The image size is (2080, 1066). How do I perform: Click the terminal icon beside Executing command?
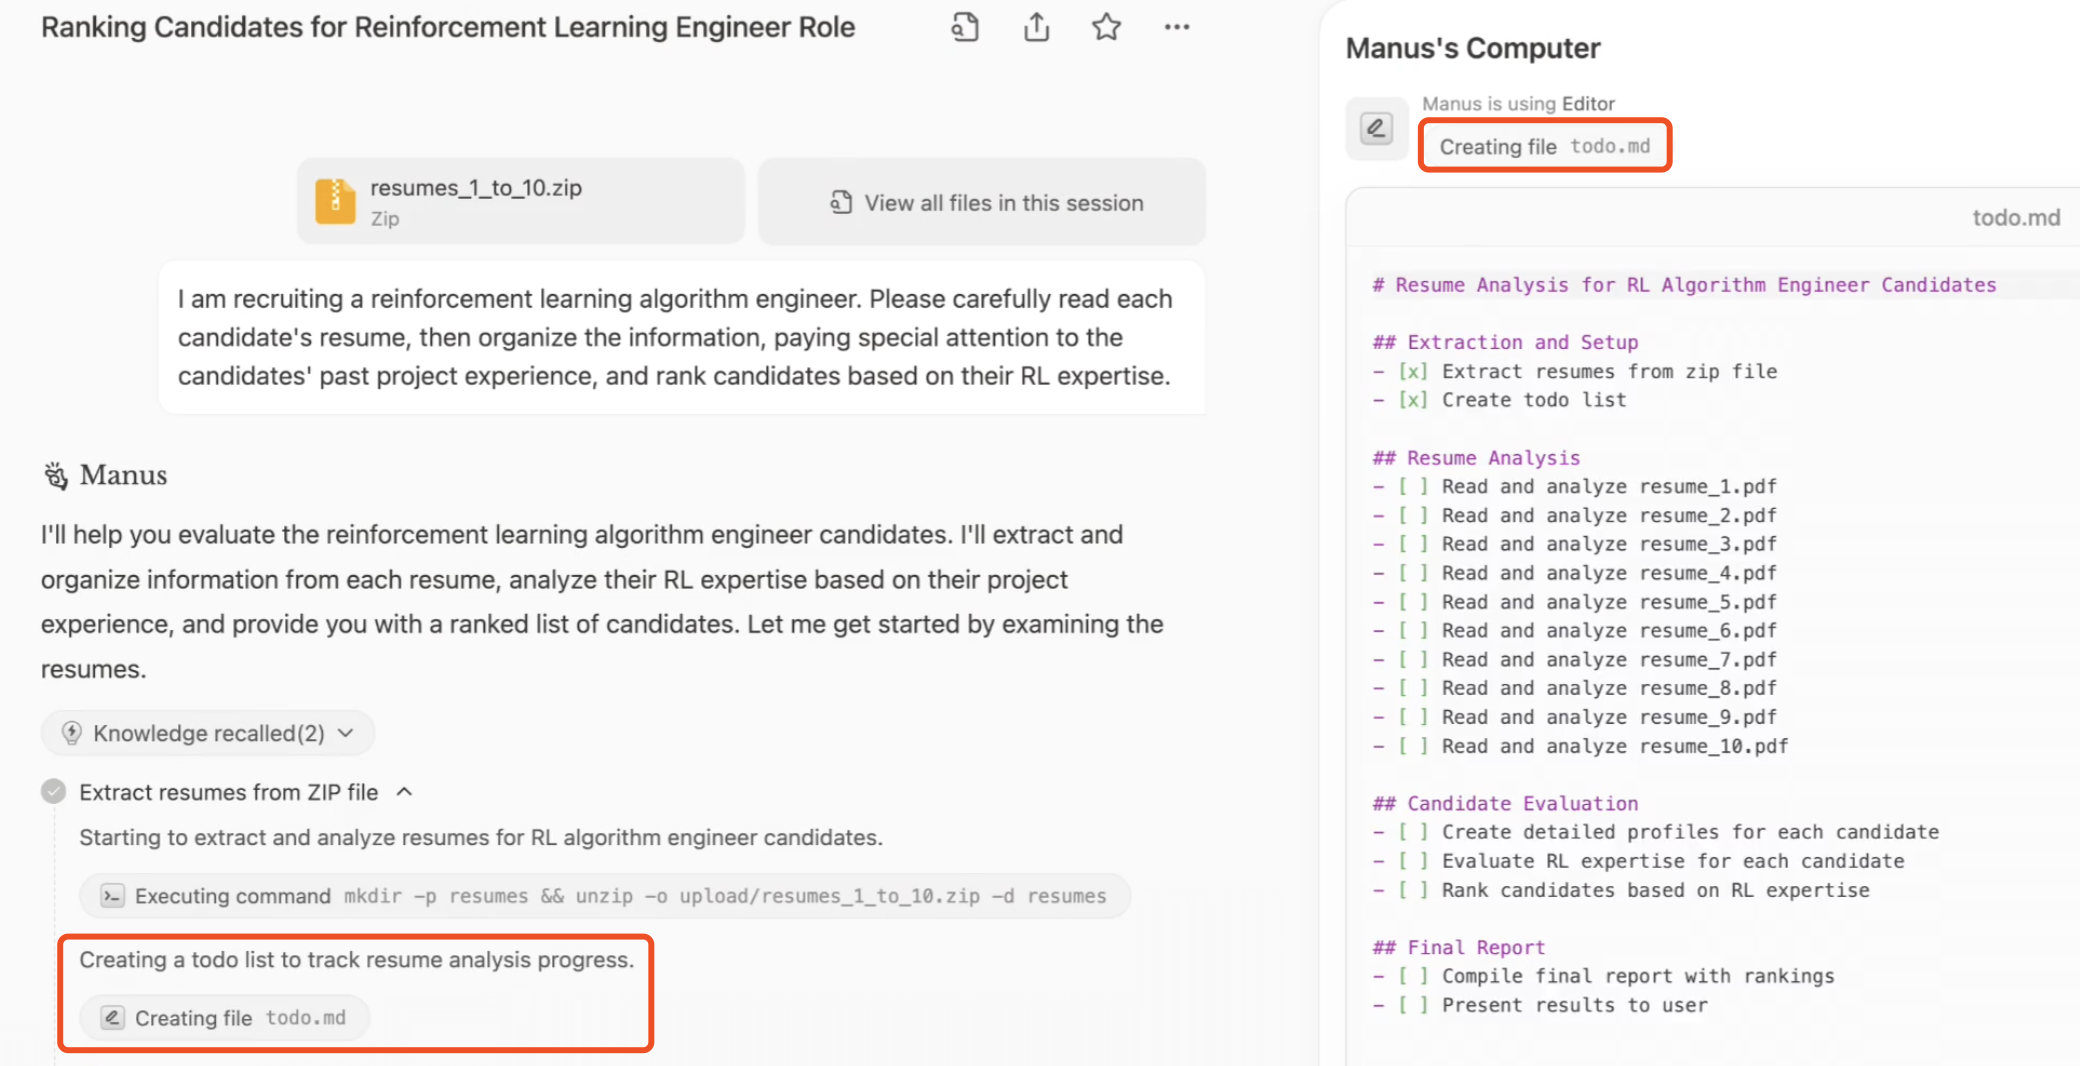112,896
